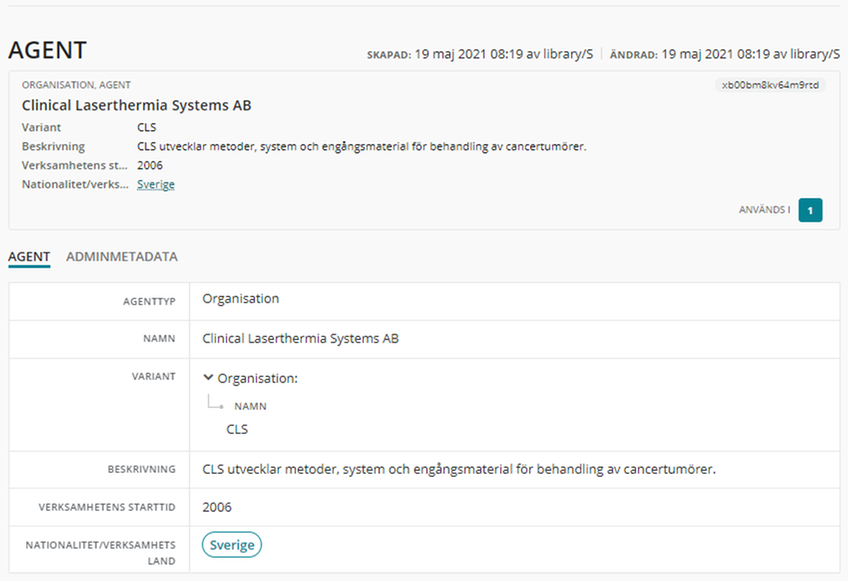The width and height of the screenshot is (848, 581).
Task: Click the bold company title in summary card
Action: tap(136, 105)
